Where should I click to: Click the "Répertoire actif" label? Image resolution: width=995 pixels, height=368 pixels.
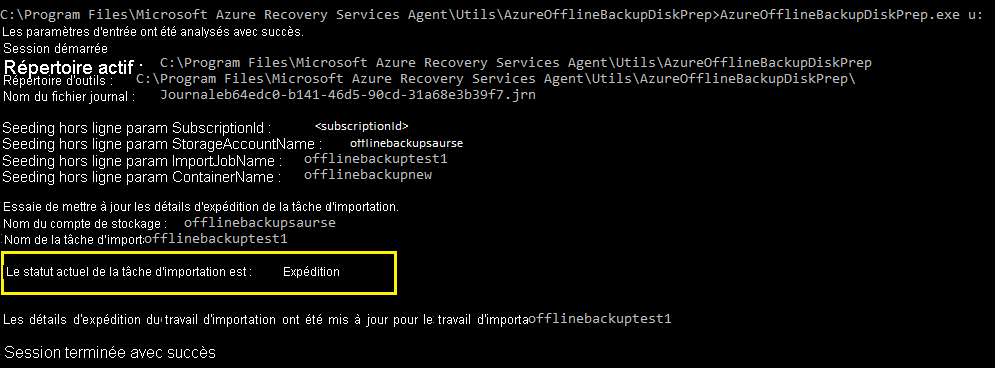click(69, 67)
